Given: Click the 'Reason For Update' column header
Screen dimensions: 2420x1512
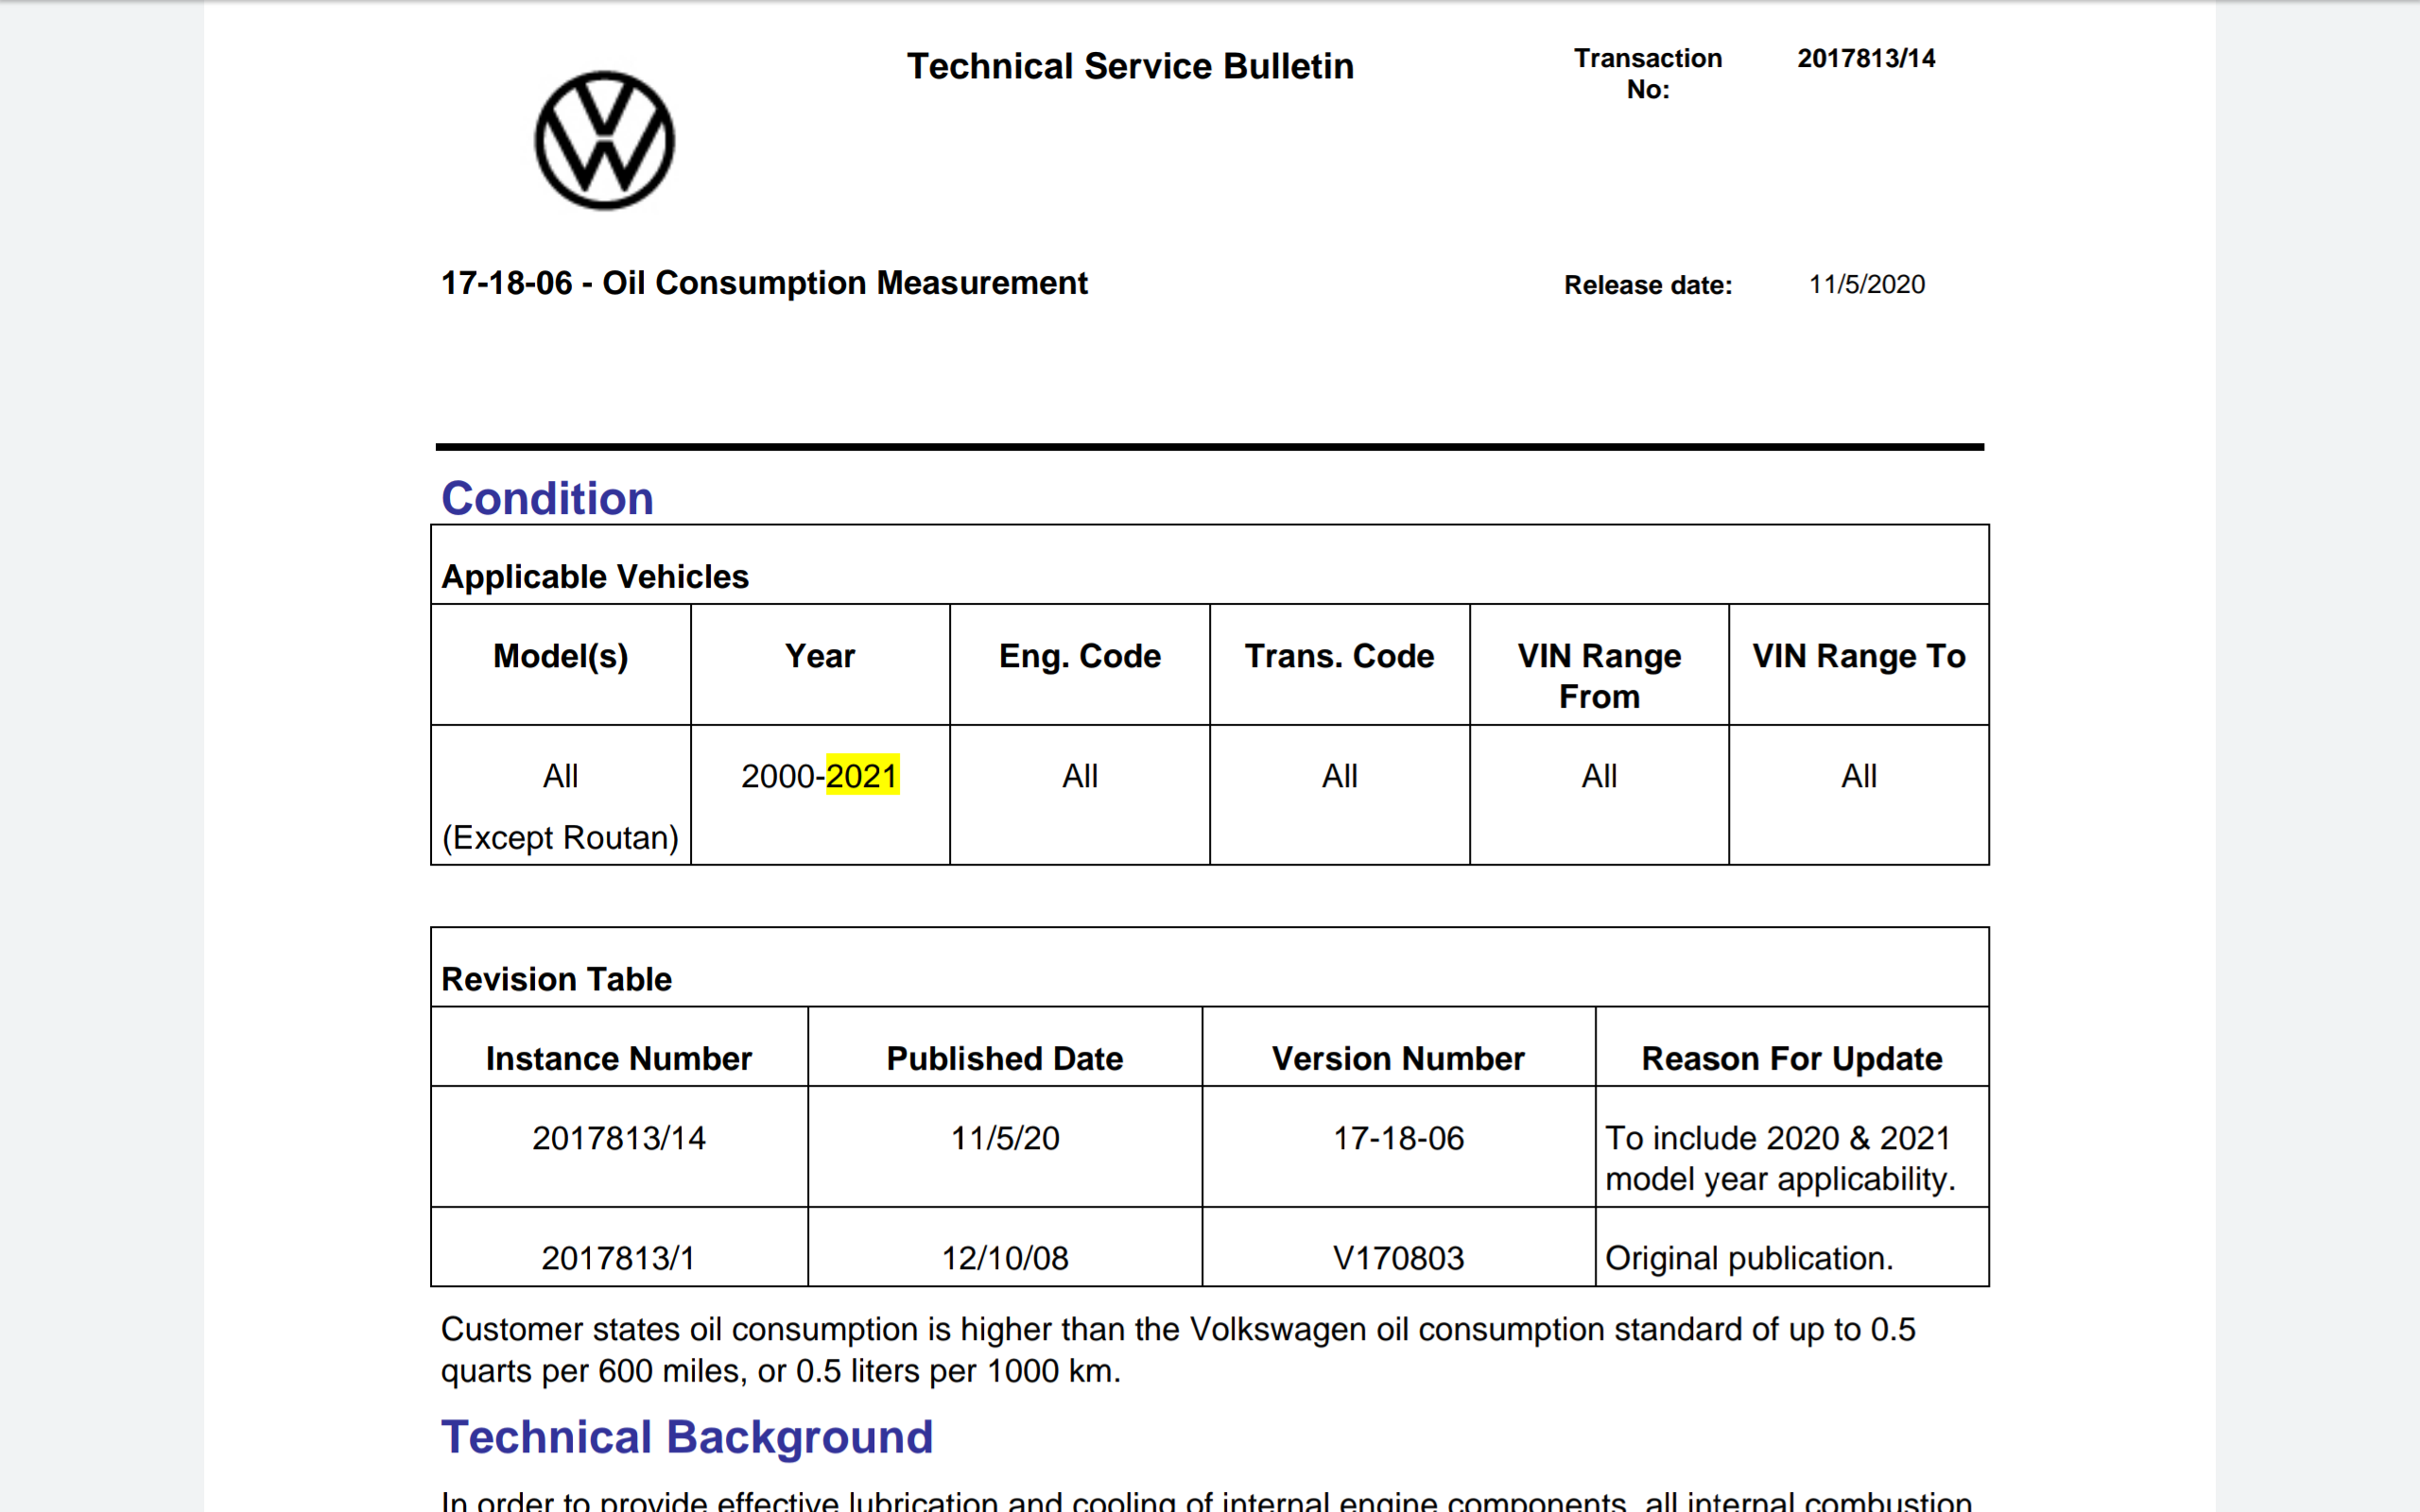Looking at the screenshot, I should [x=1792, y=1058].
